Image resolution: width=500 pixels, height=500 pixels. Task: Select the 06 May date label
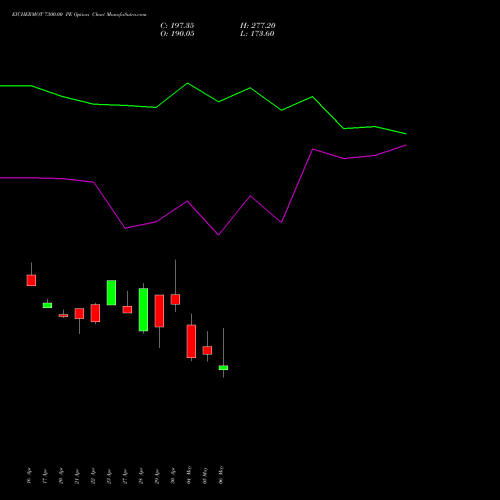pos(221,475)
